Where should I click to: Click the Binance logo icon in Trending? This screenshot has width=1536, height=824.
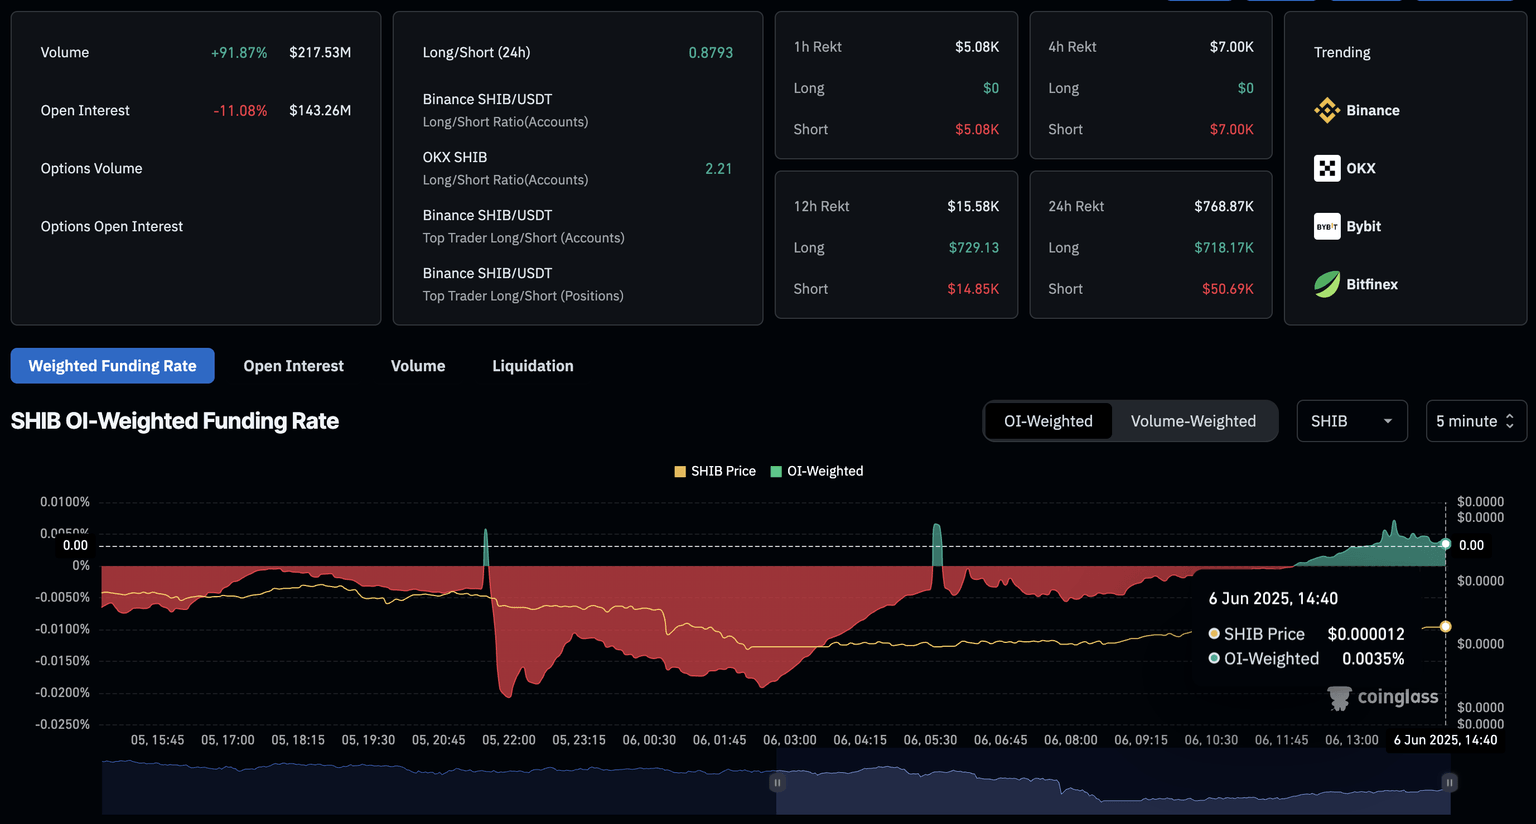1327,110
